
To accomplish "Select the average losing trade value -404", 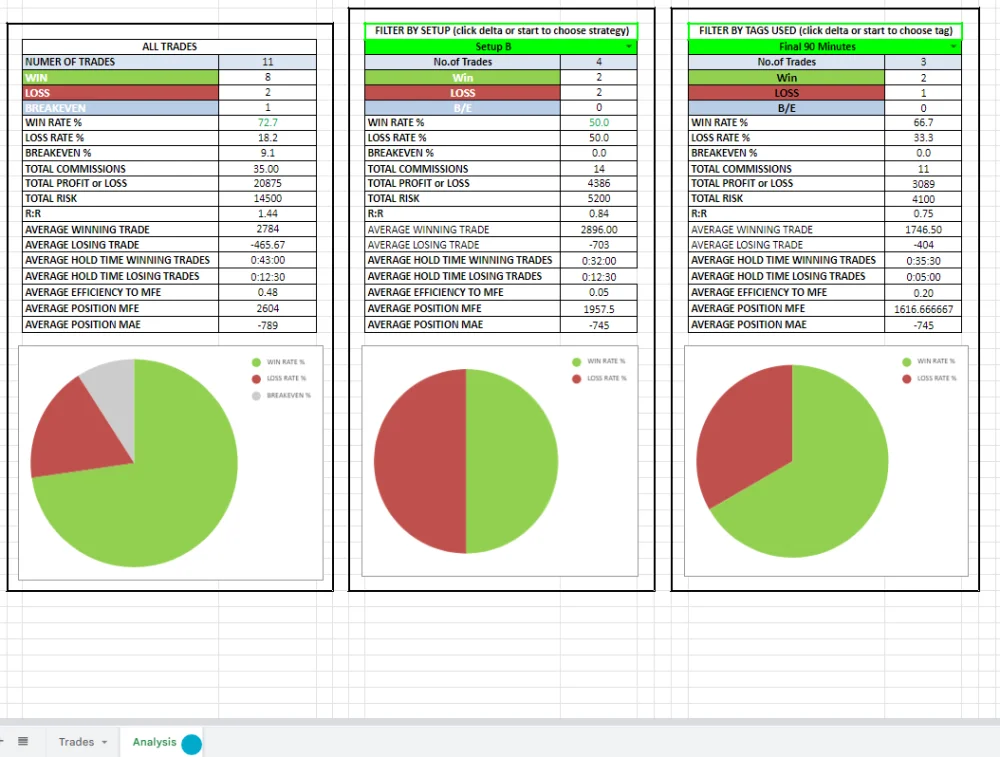I will (x=923, y=244).
